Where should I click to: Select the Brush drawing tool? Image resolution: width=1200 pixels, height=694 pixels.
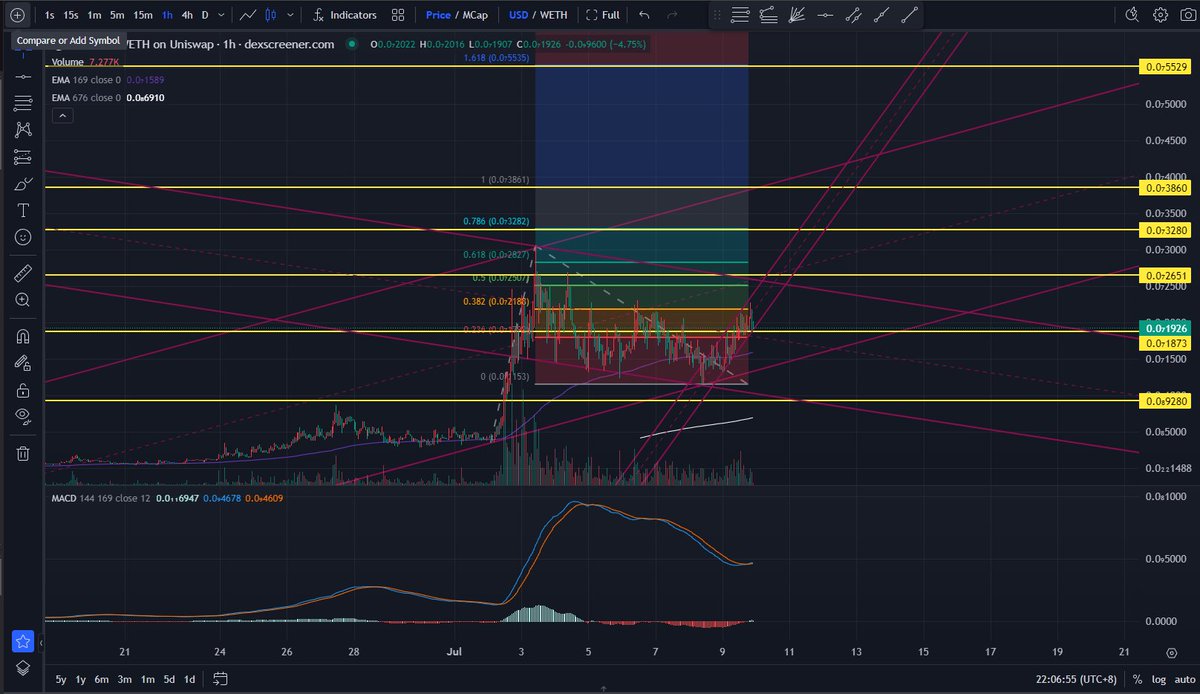pos(22,183)
